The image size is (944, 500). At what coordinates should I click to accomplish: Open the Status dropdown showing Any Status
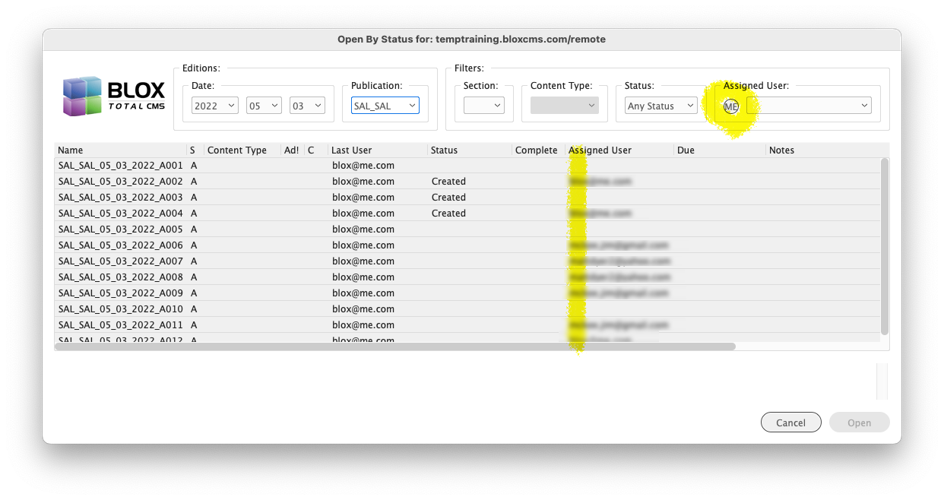[x=660, y=106]
